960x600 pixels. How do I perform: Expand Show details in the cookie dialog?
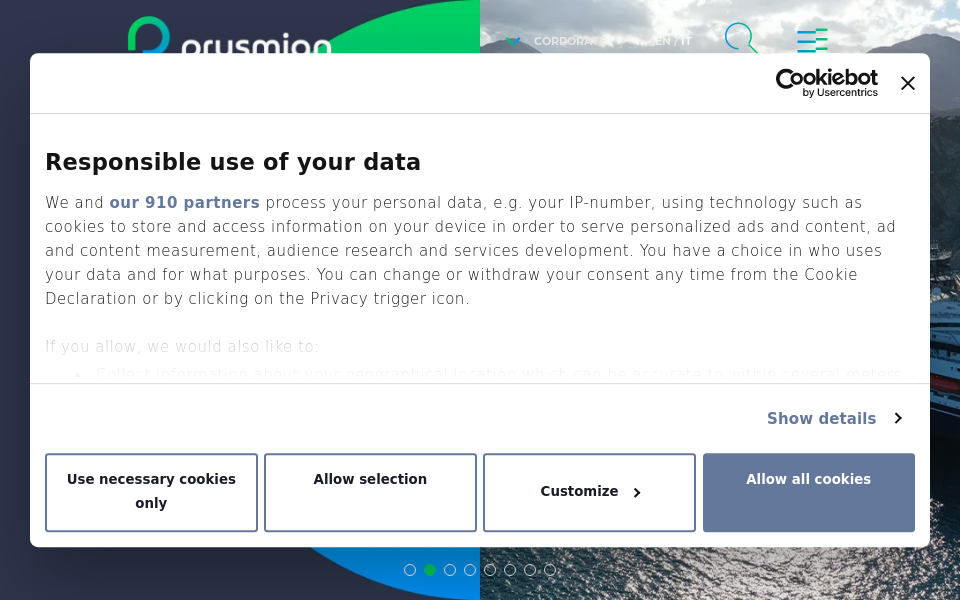point(834,418)
